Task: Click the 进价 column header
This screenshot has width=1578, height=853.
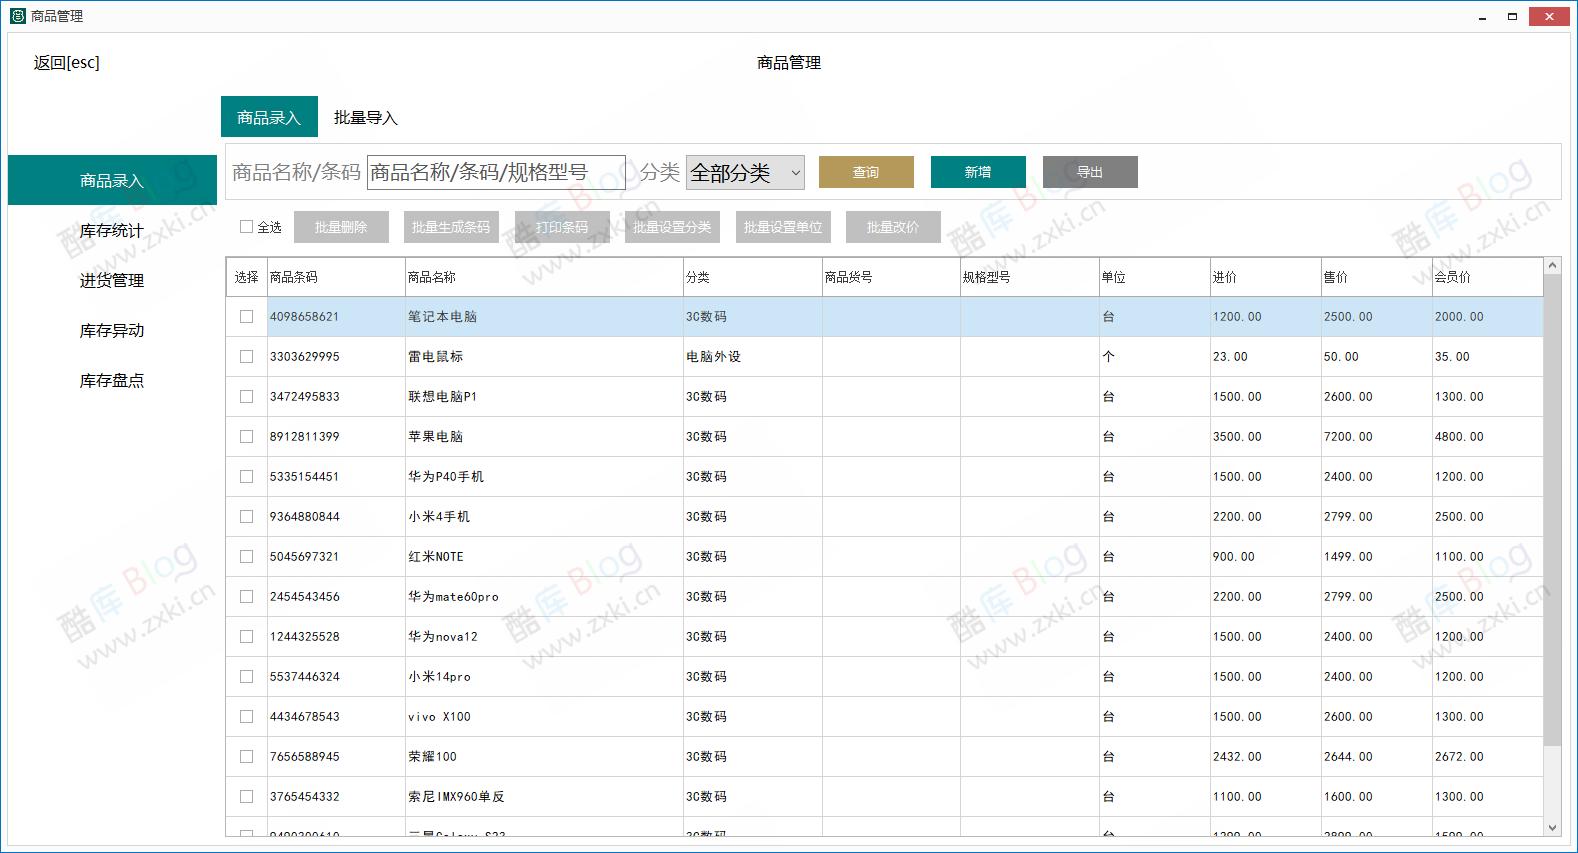Action: coord(1265,277)
